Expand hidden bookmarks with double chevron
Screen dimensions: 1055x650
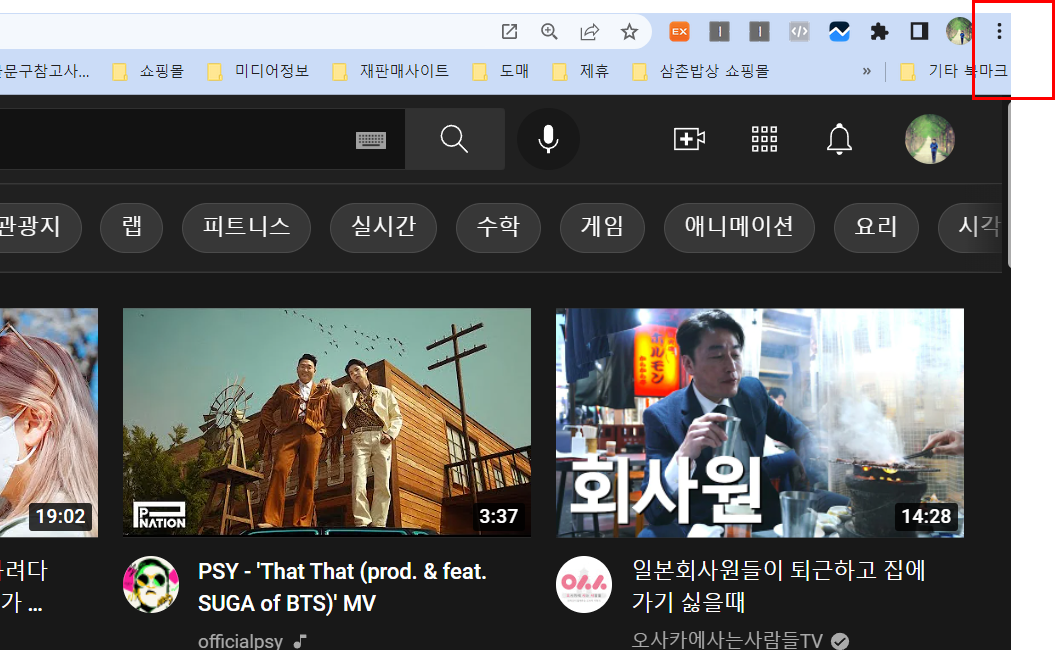[867, 71]
